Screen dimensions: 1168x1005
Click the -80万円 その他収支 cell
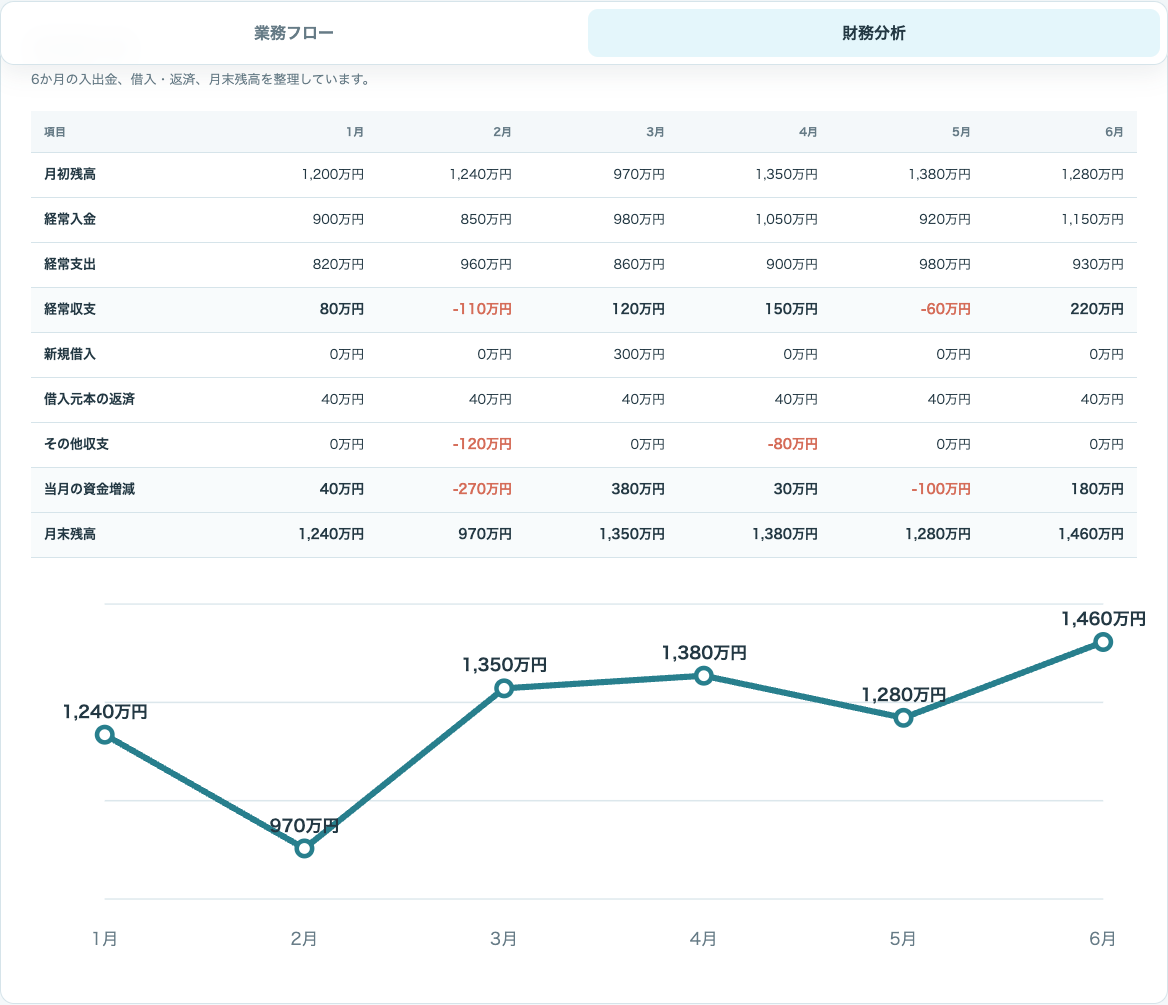tap(793, 444)
